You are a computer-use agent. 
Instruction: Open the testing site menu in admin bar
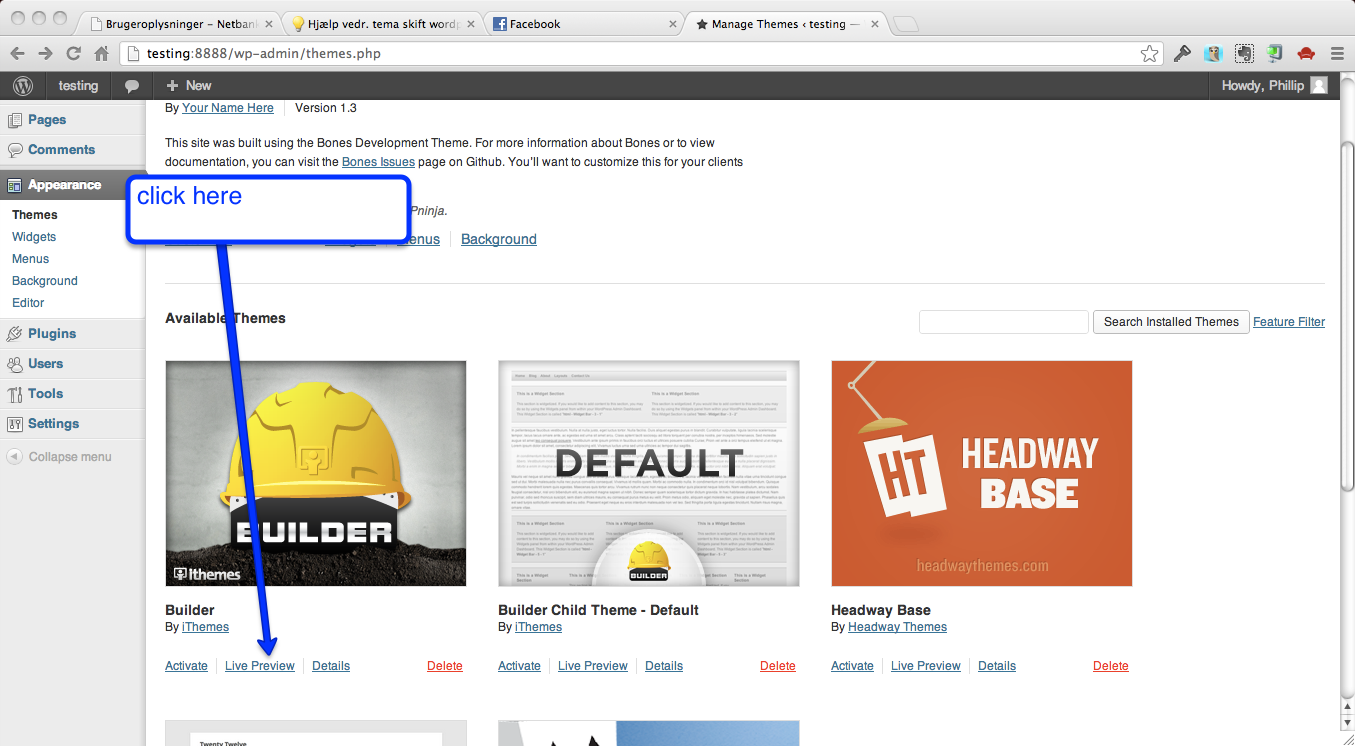tap(78, 86)
